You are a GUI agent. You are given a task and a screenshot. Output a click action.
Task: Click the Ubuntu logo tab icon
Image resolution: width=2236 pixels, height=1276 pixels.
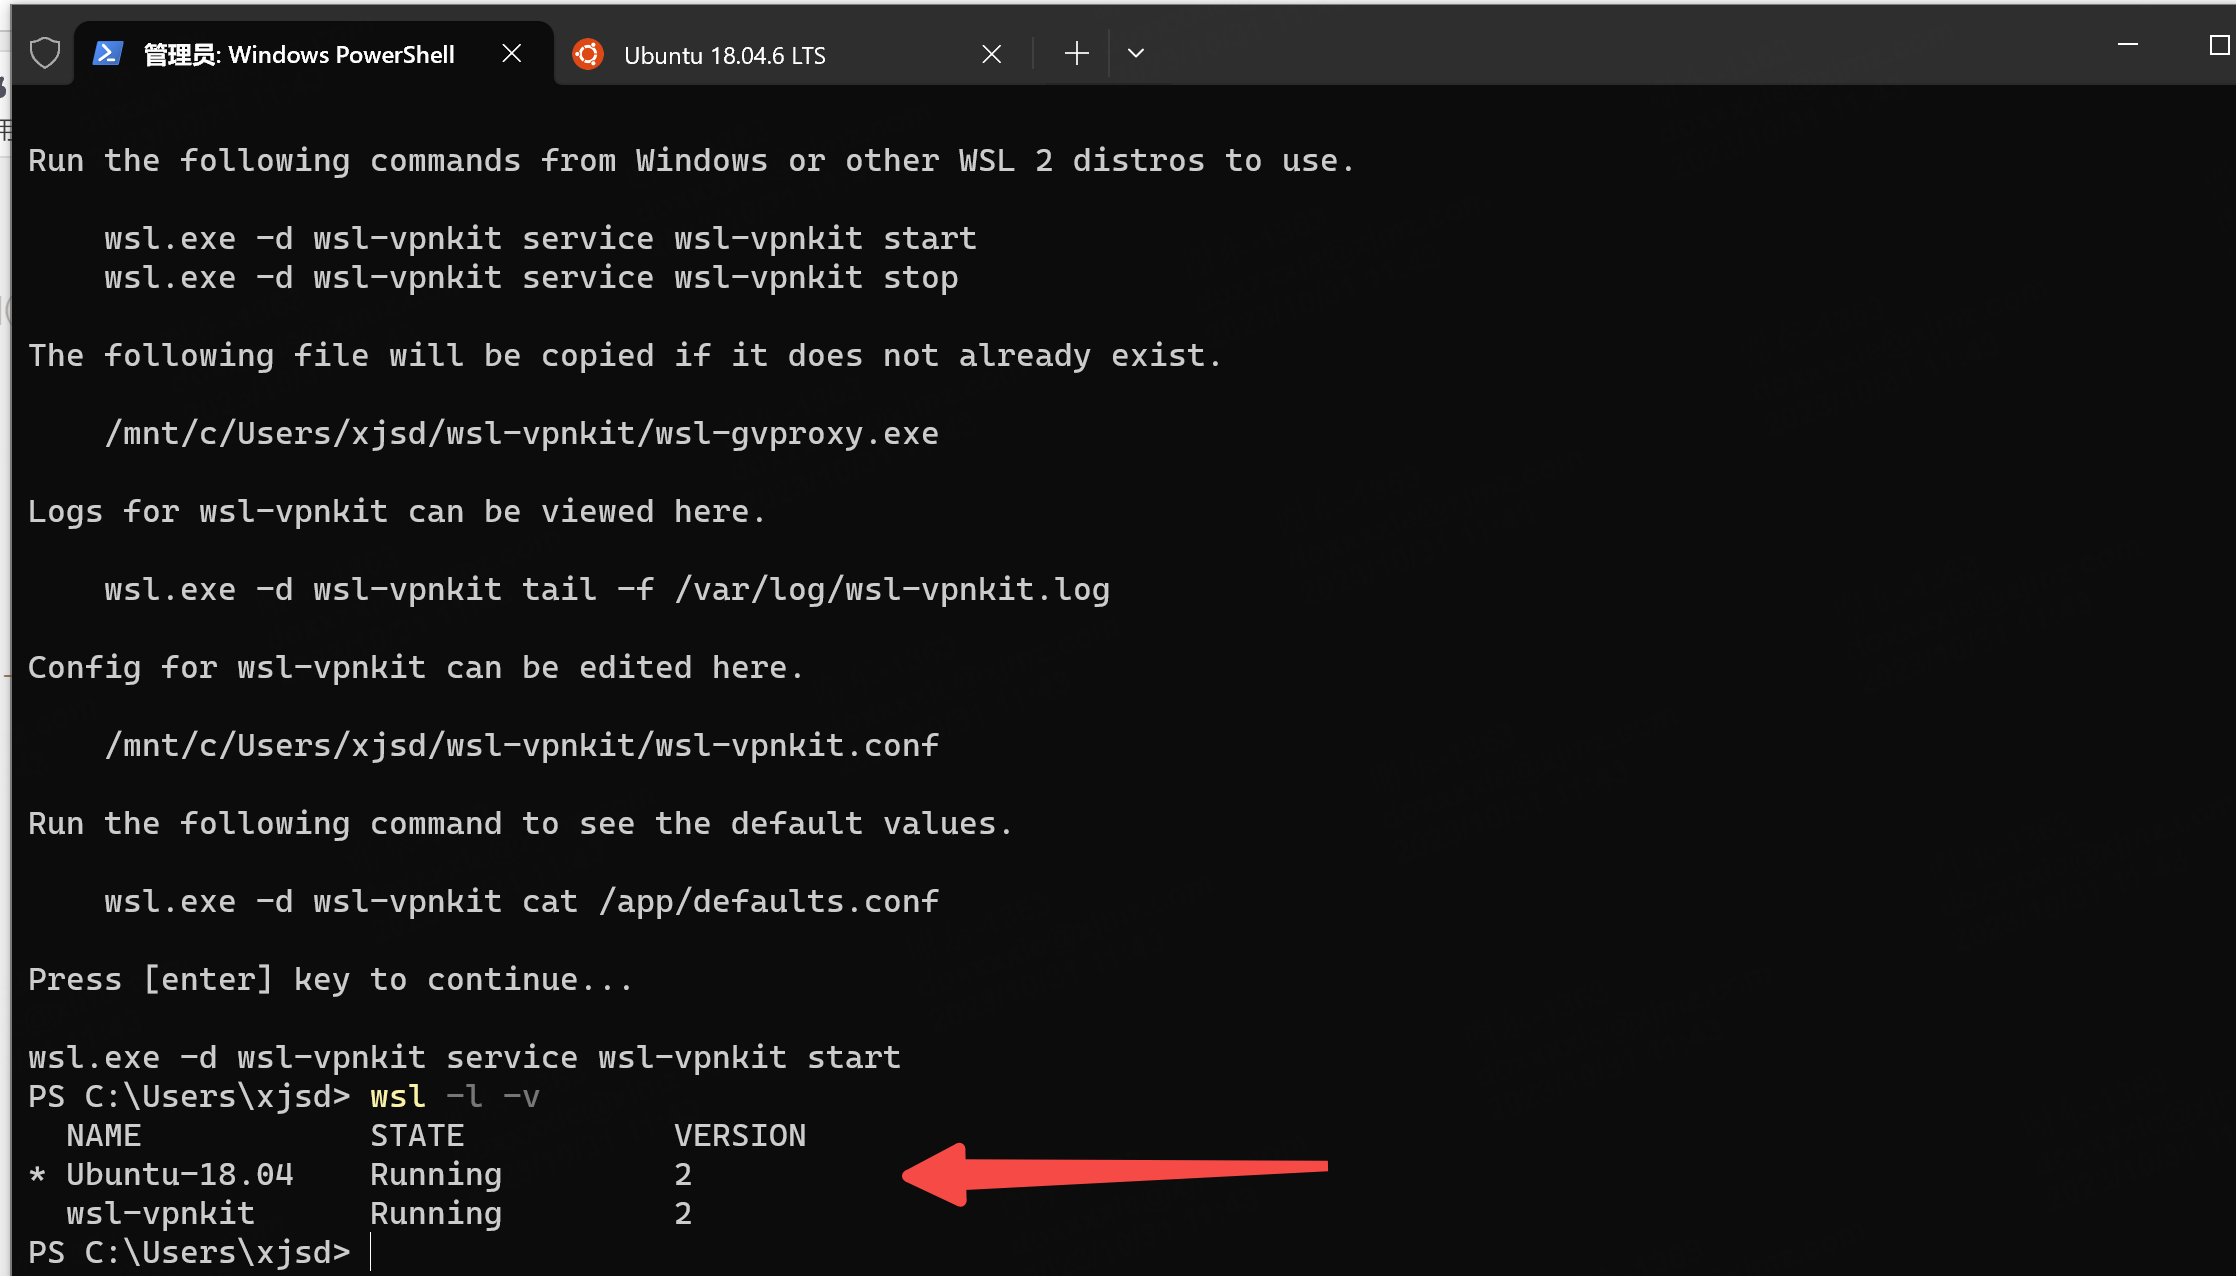[588, 54]
